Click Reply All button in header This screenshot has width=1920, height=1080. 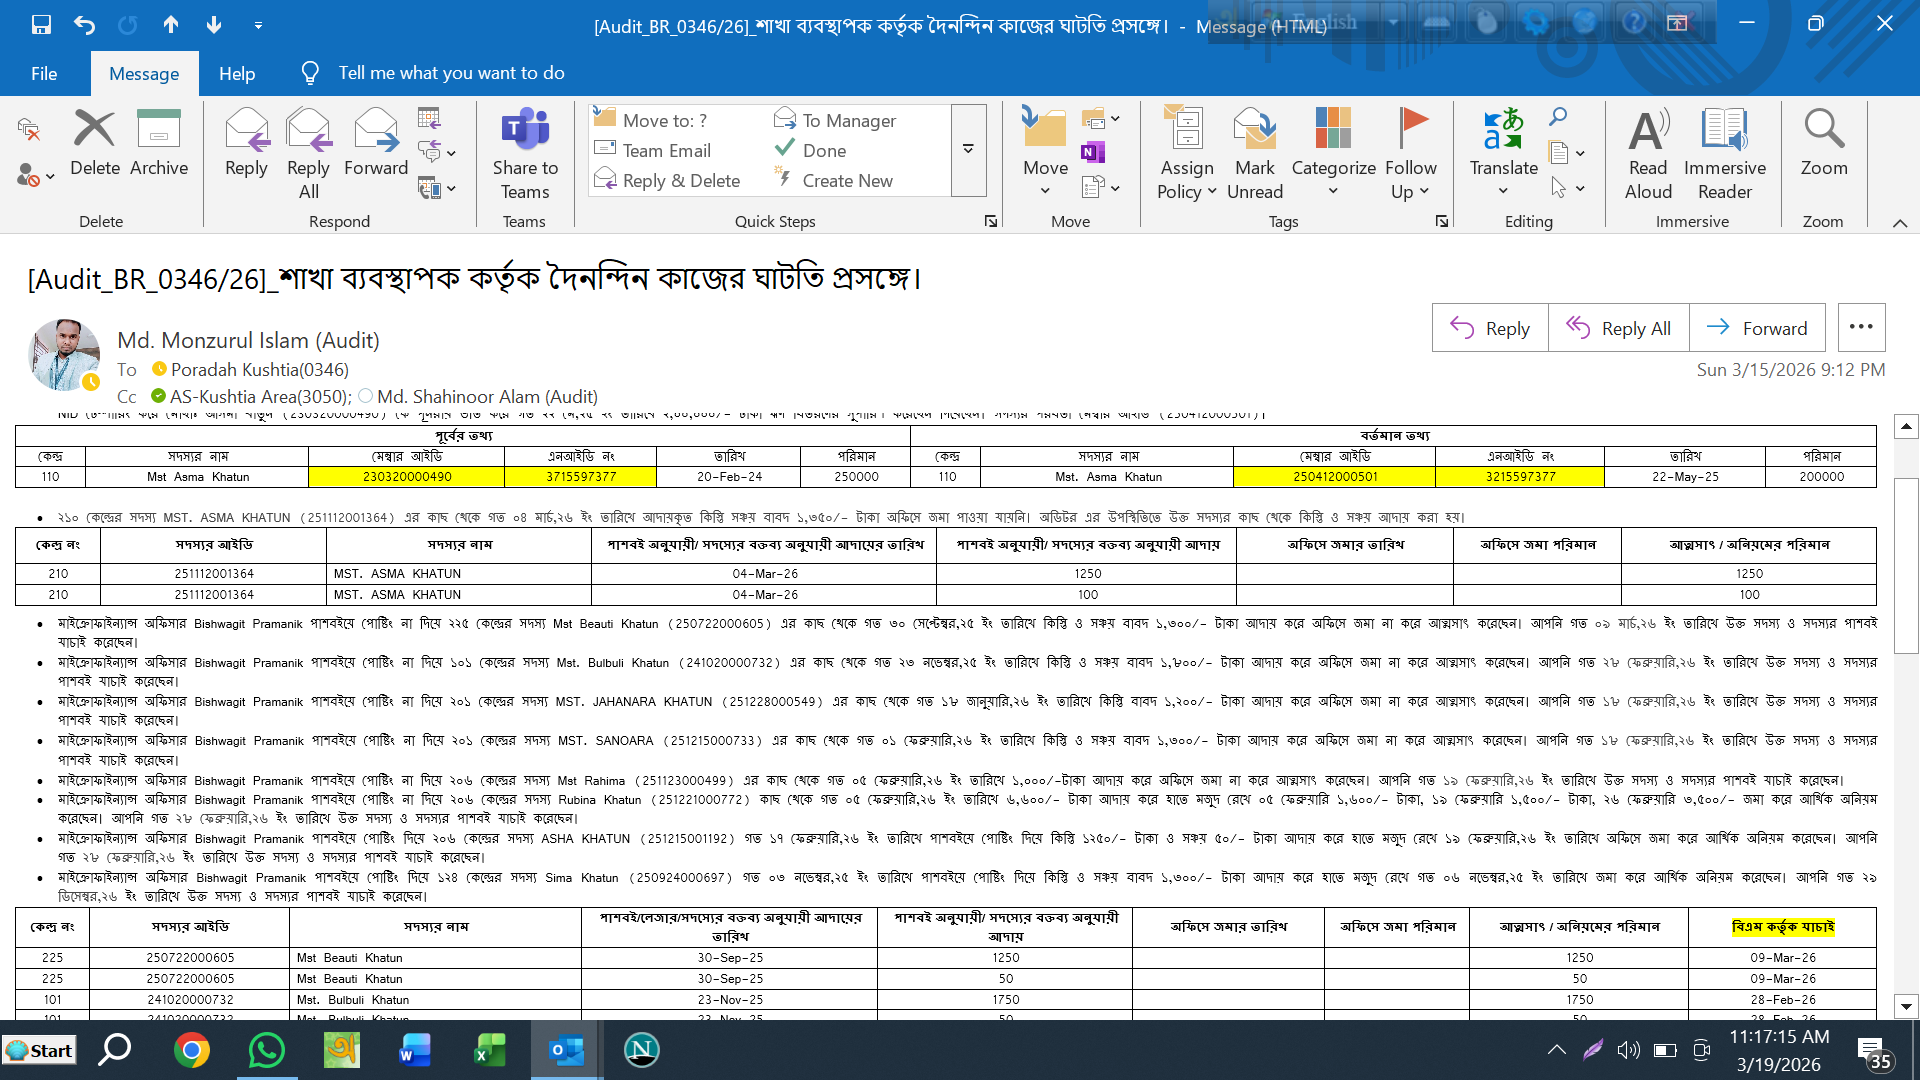[1618, 328]
